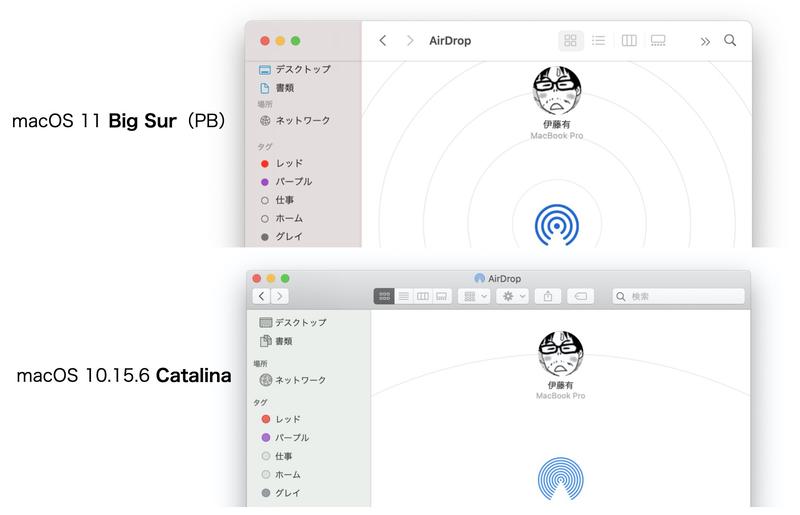Select list view in Big Sur toolbar
The width and height of the screenshot is (800, 515).
tap(598, 40)
